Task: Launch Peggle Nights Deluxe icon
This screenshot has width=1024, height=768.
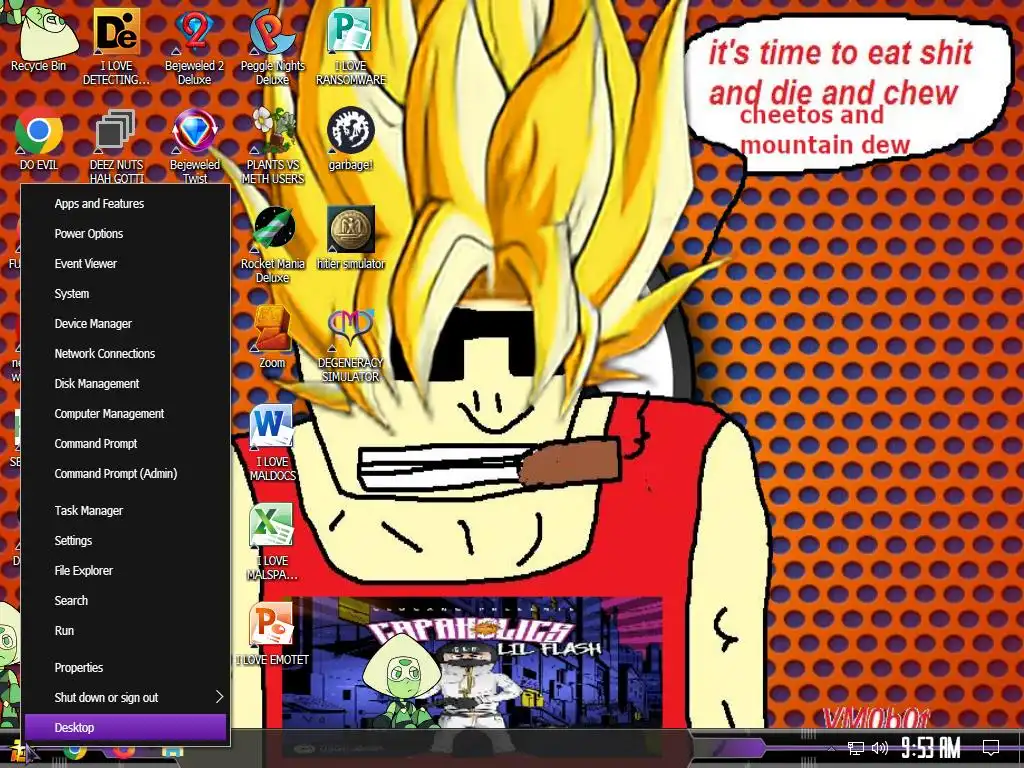Action: coord(272,46)
